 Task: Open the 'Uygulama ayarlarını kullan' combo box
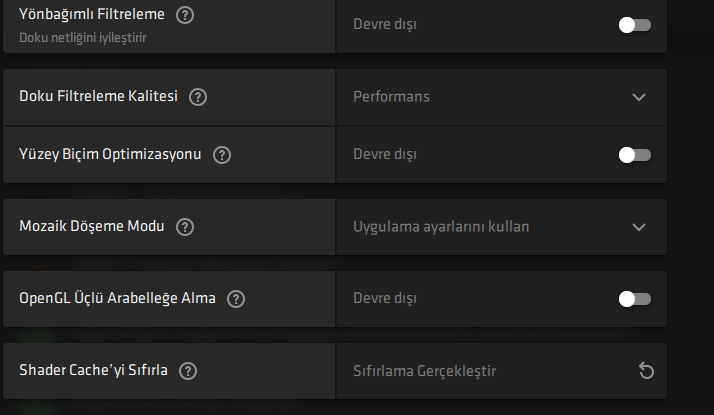coord(441,227)
